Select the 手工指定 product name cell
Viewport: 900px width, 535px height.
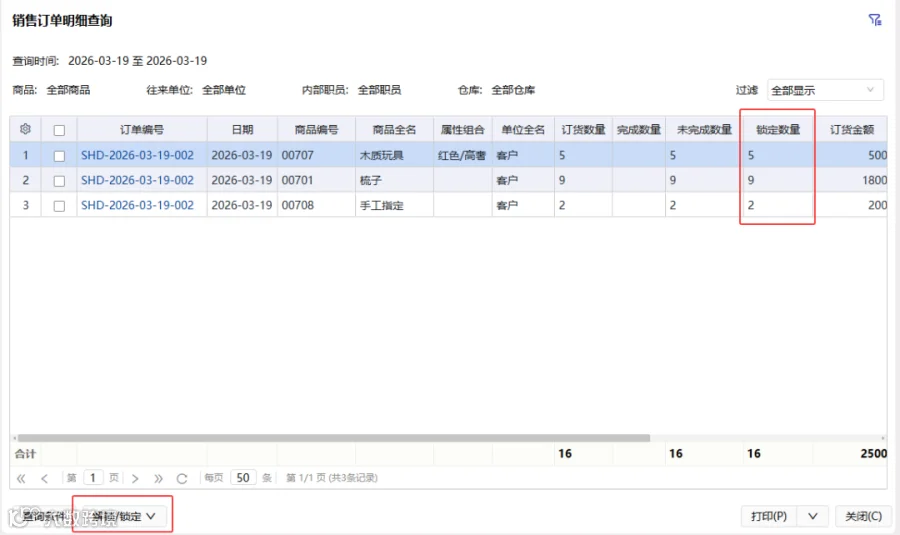point(394,205)
